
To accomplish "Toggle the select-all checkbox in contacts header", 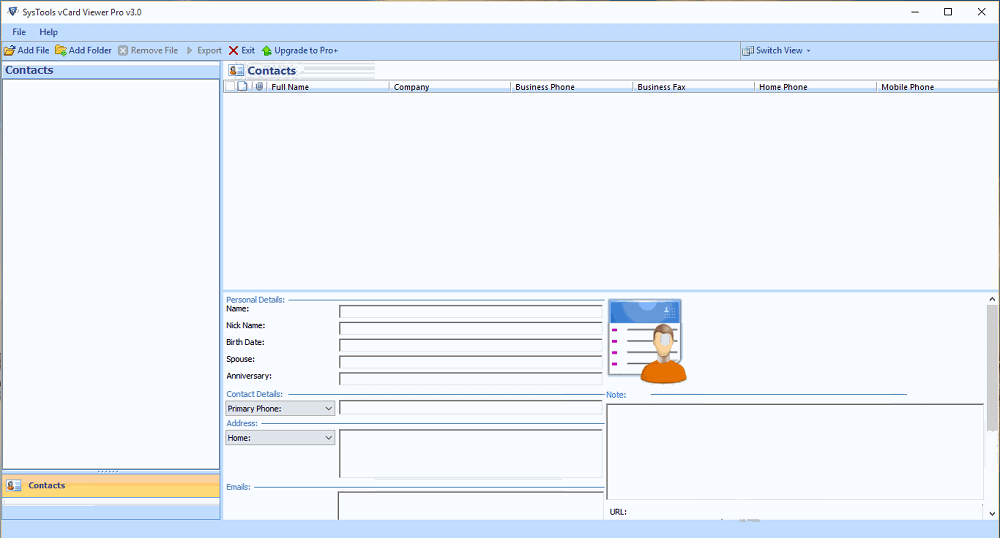I will tap(230, 86).
